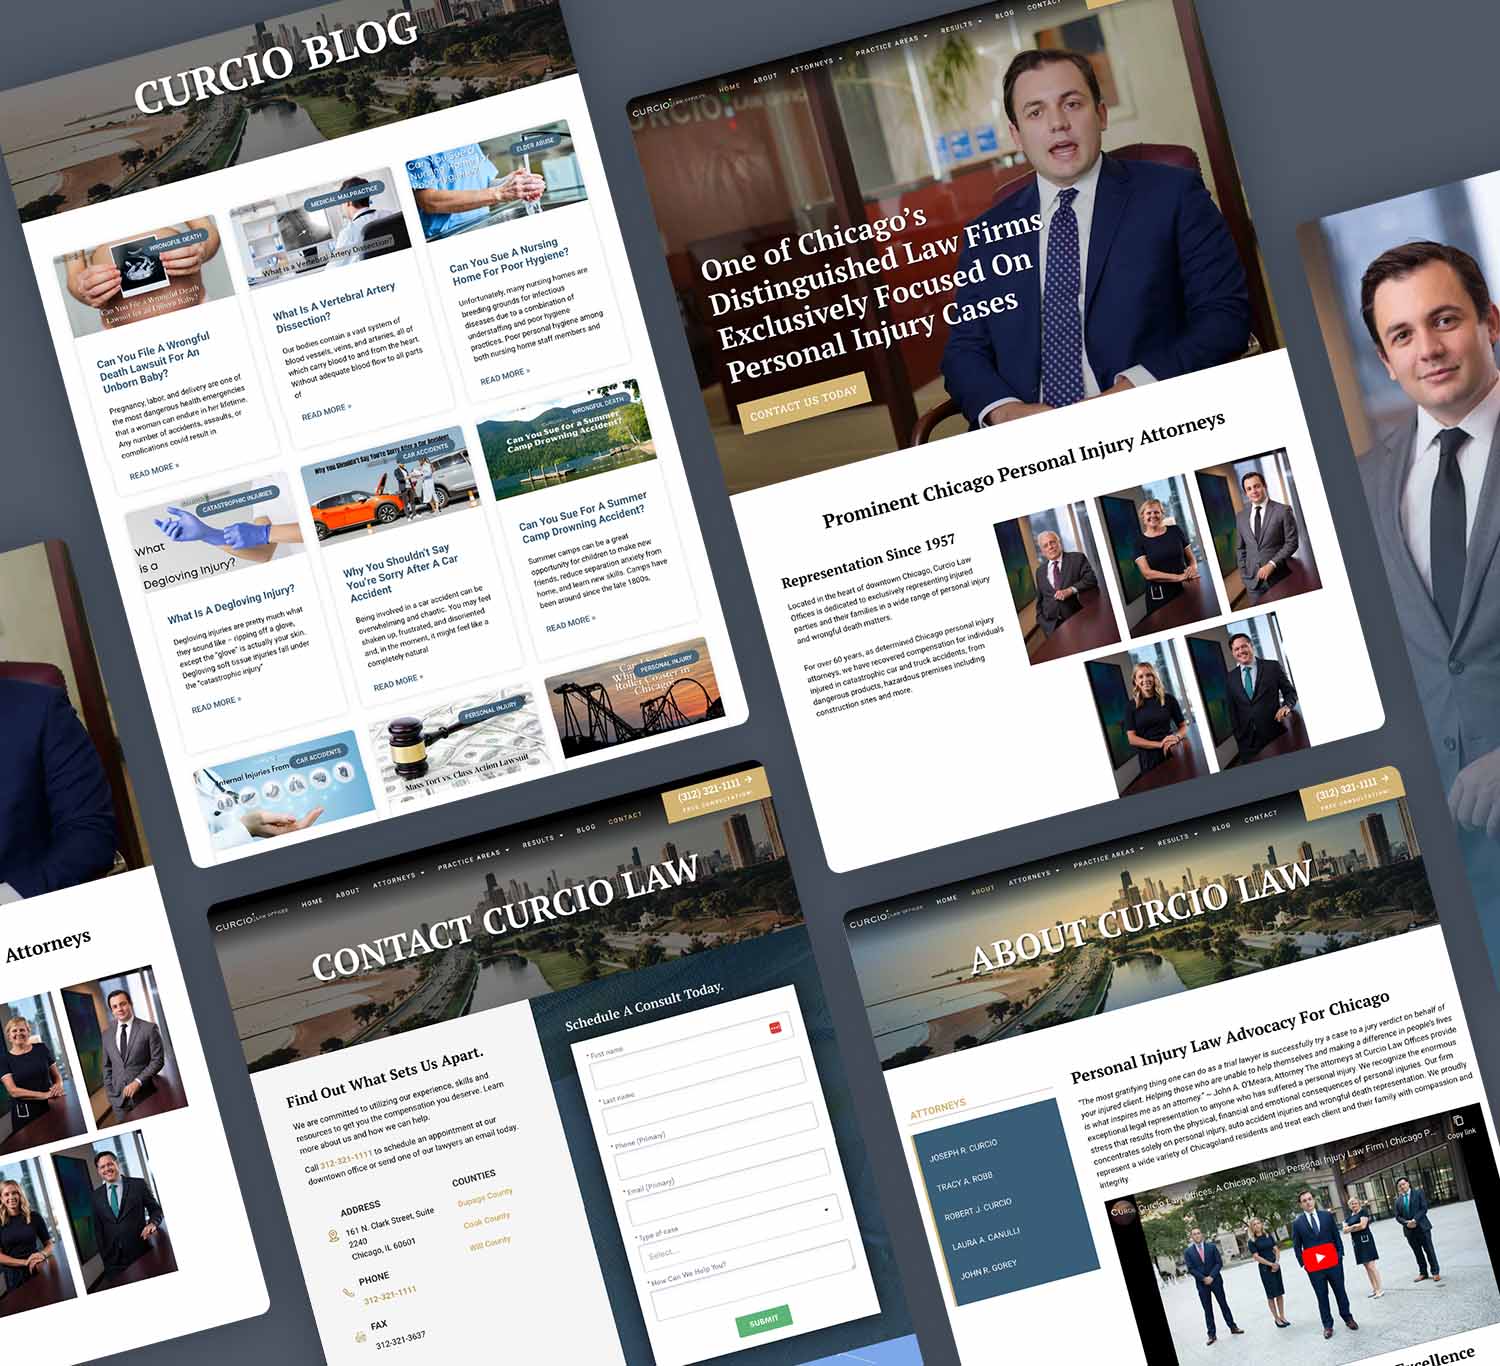Click Read More under the Nursing Home hygiene article

505,375
